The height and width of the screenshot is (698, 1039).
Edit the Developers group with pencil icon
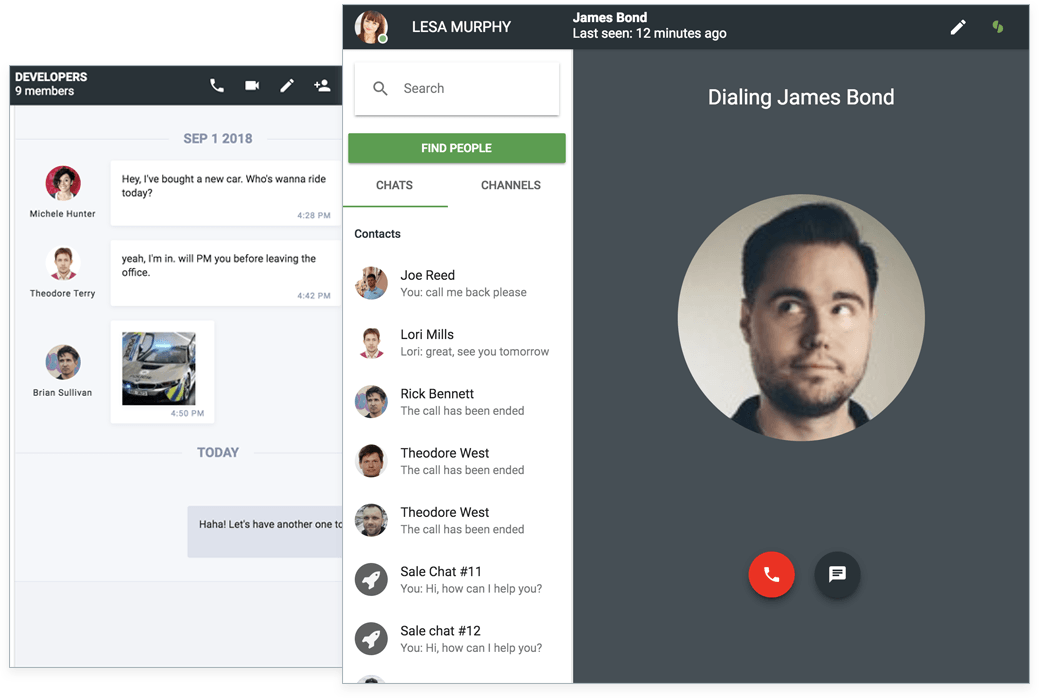point(287,86)
